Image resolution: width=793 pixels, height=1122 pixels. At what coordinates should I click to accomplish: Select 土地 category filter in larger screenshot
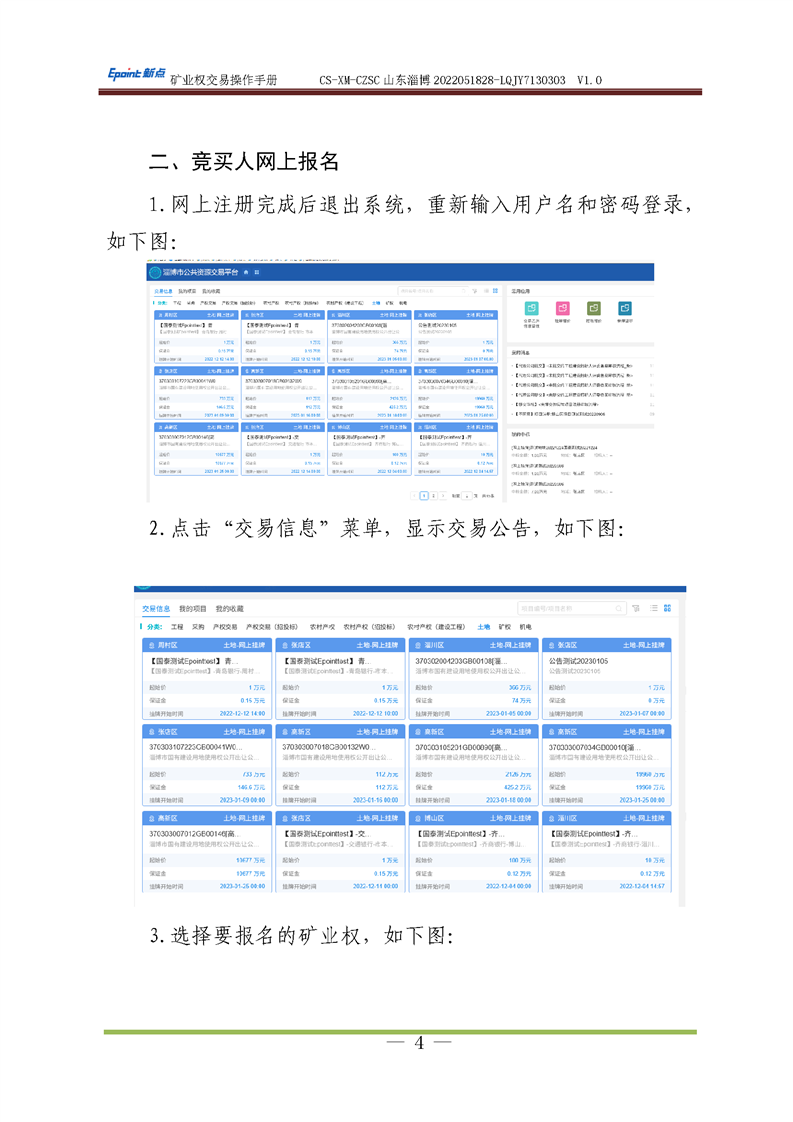pyautogui.click(x=484, y=626)
